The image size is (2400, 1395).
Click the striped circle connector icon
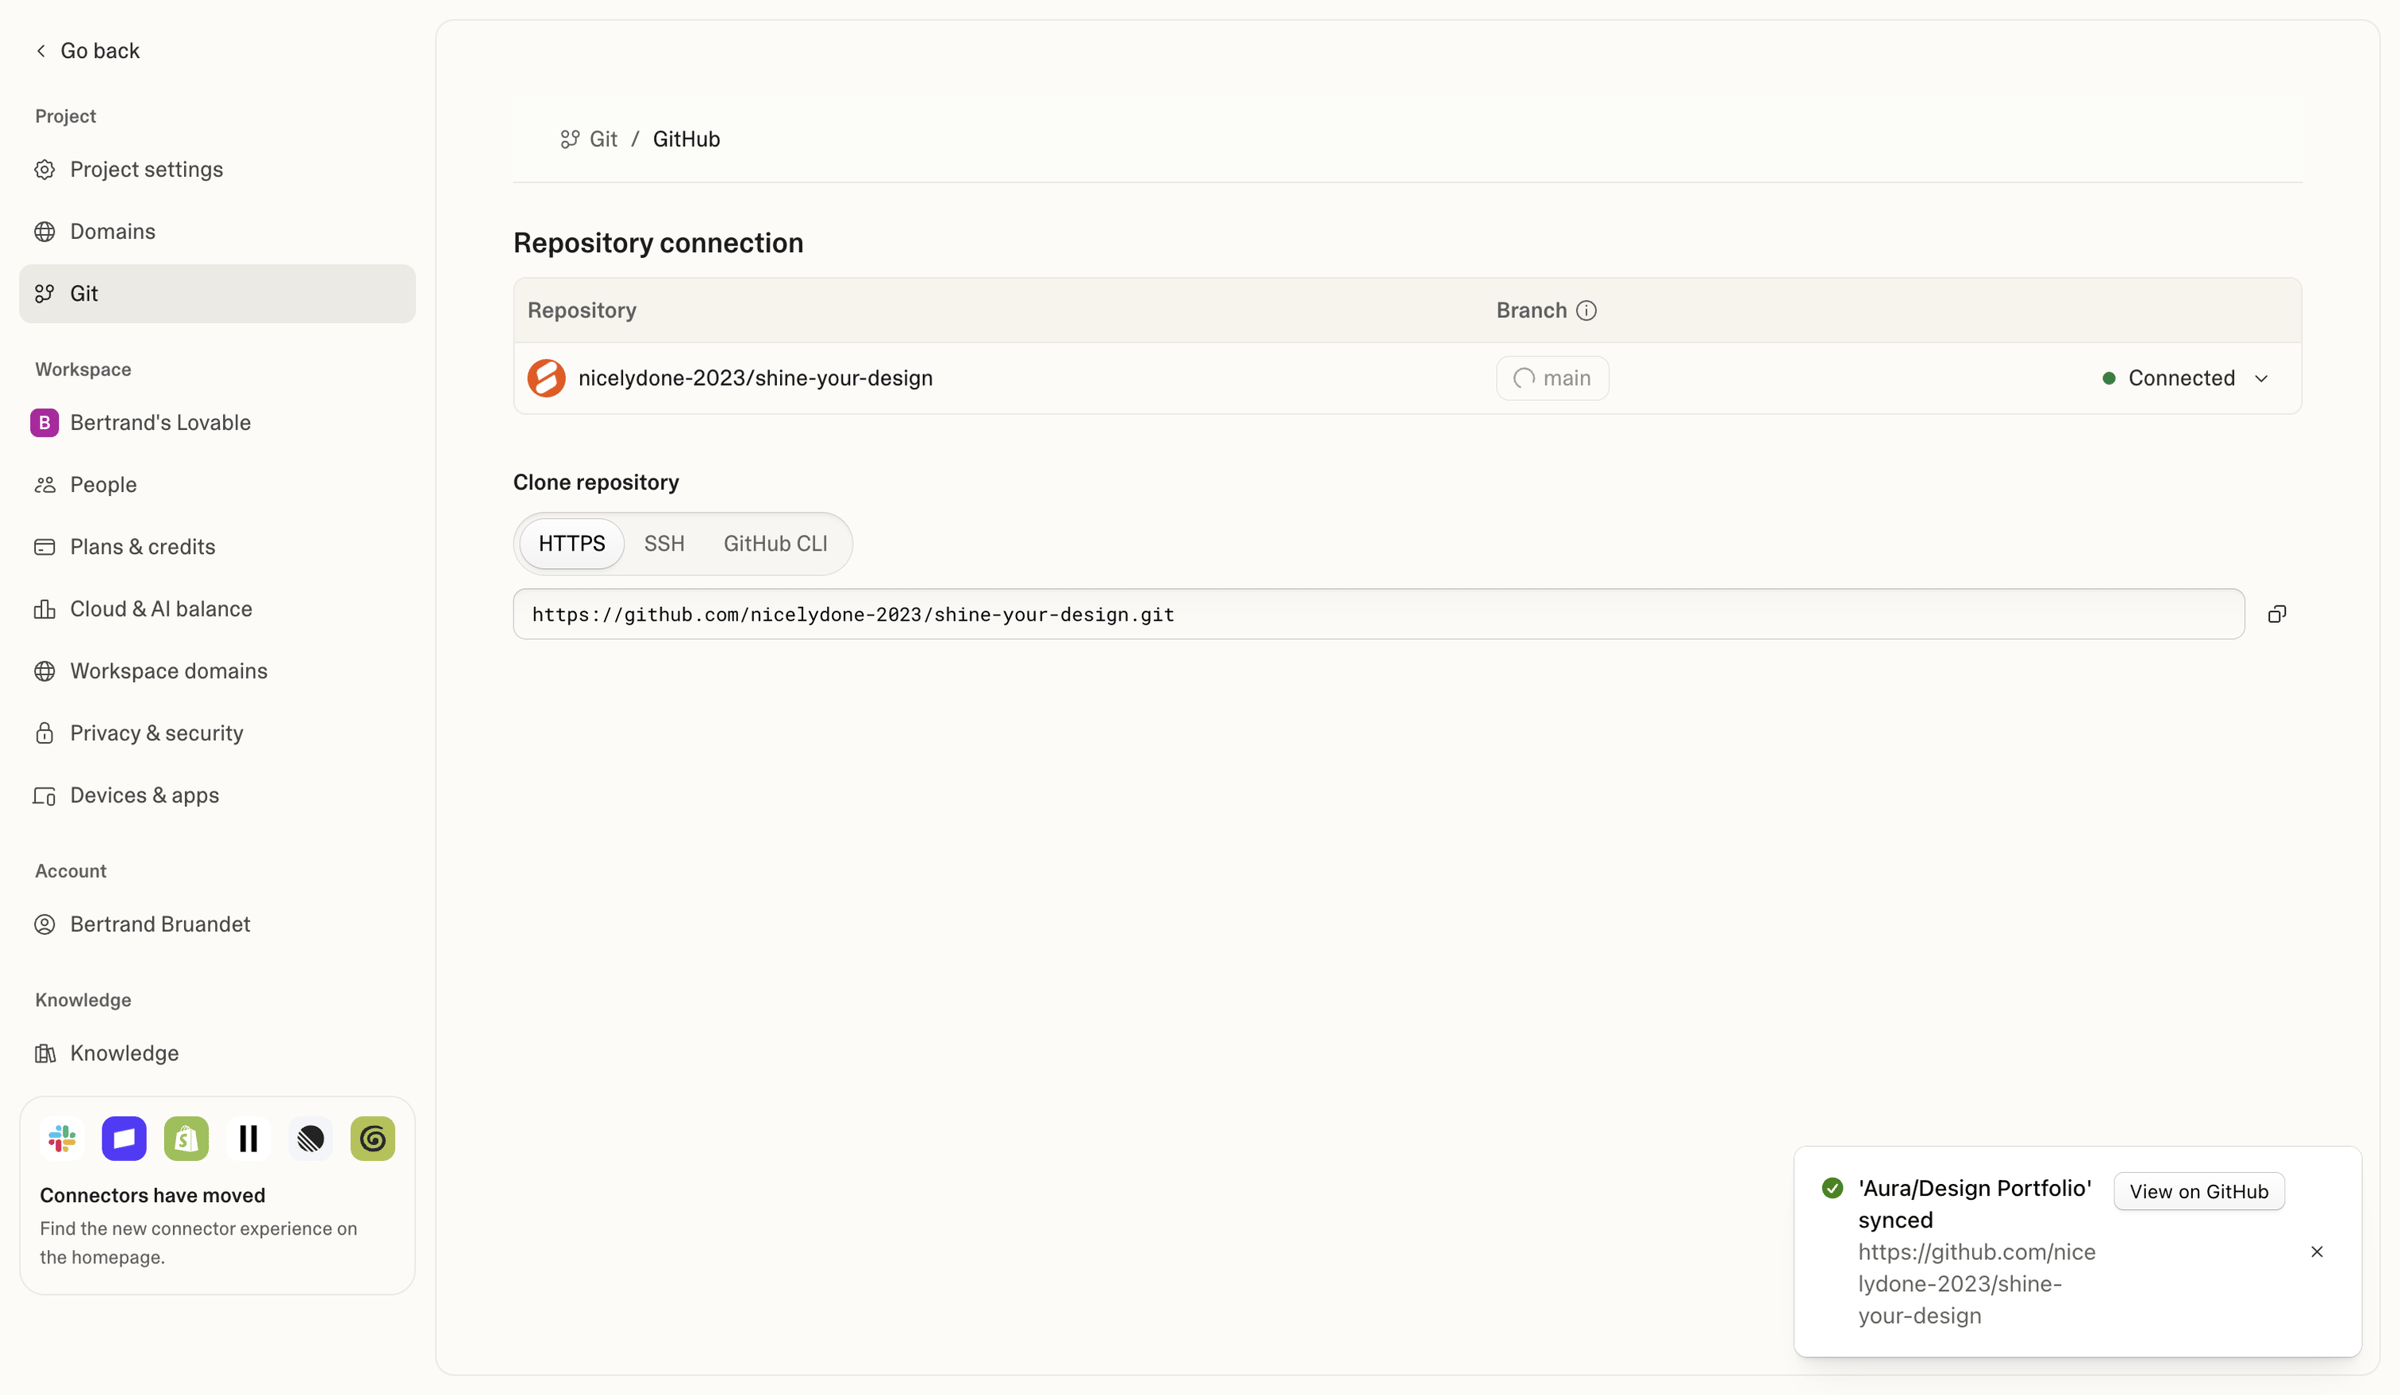click(311, 1139)
